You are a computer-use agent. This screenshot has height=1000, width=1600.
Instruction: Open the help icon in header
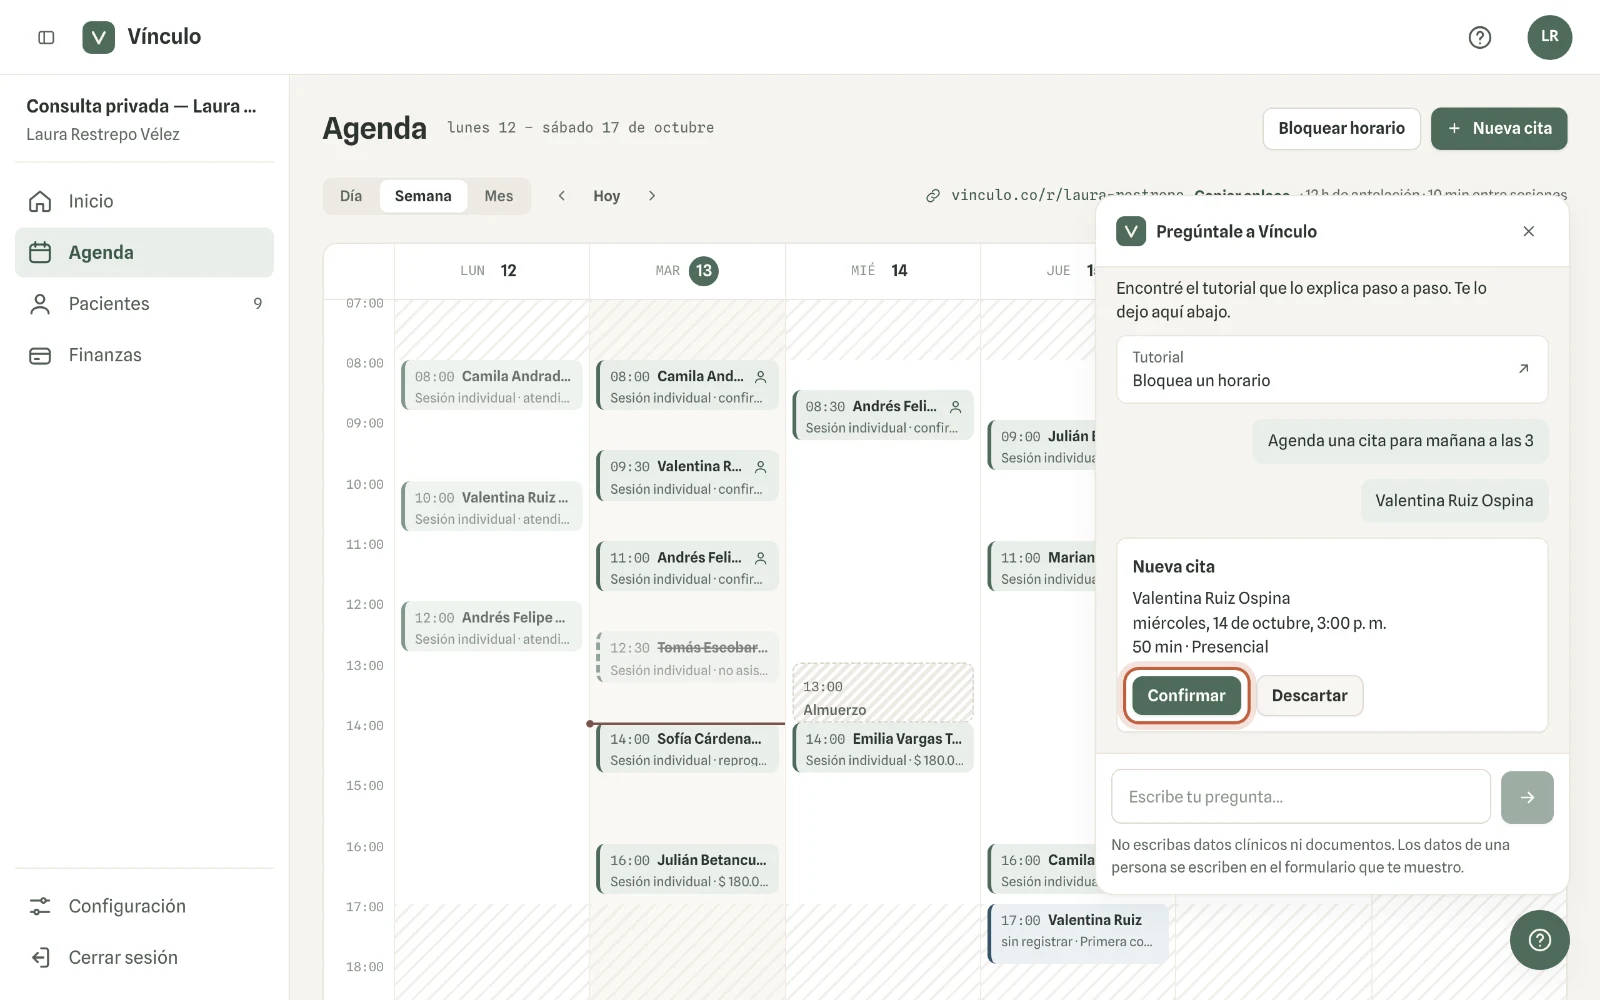click(x=1480, y=37)
